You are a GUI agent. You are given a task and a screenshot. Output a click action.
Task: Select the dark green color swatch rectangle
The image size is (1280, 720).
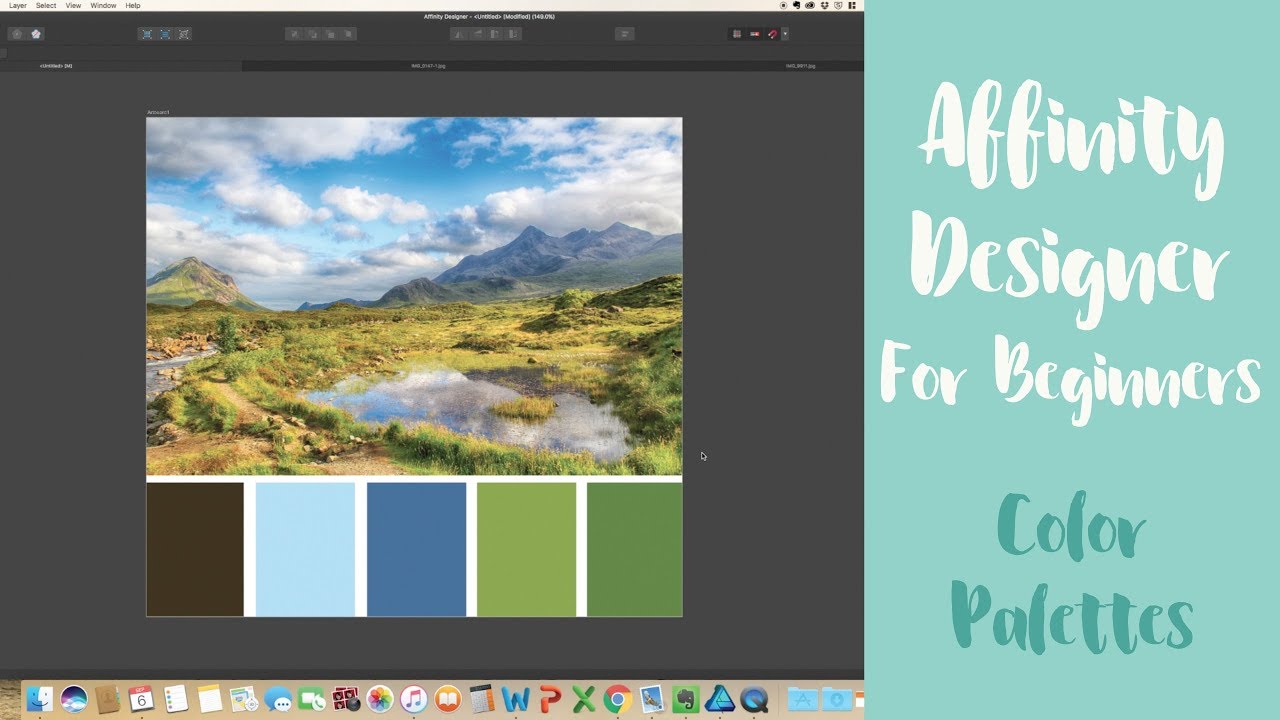click(x=634, y=549)
